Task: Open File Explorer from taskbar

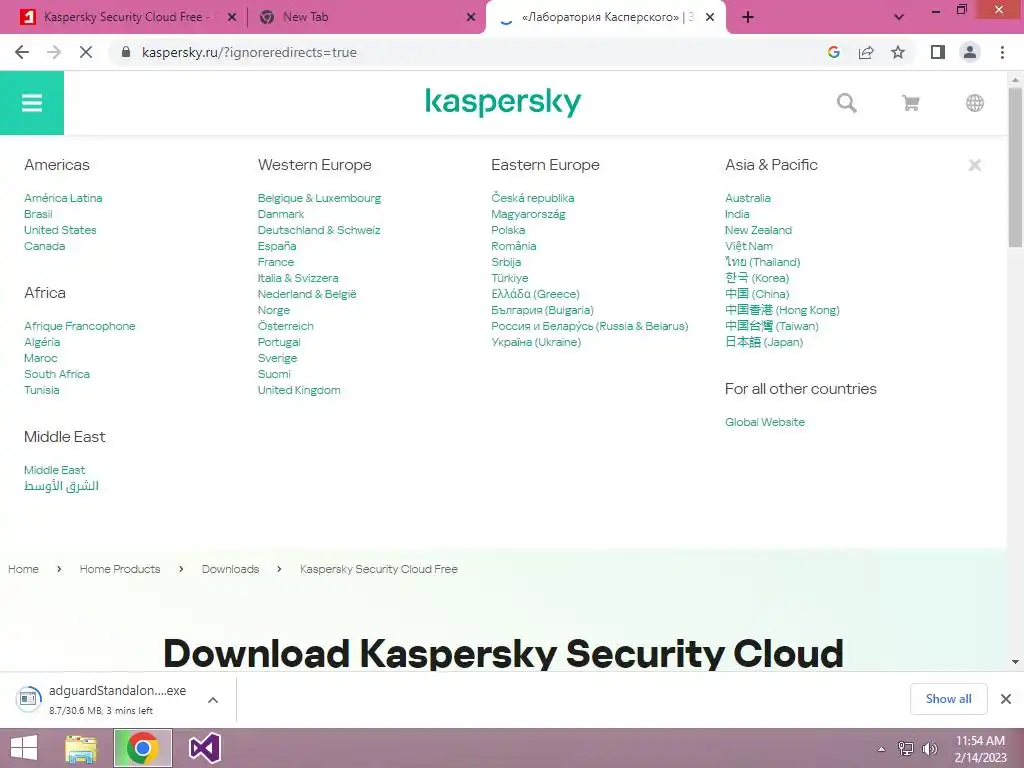Action: 80,748
